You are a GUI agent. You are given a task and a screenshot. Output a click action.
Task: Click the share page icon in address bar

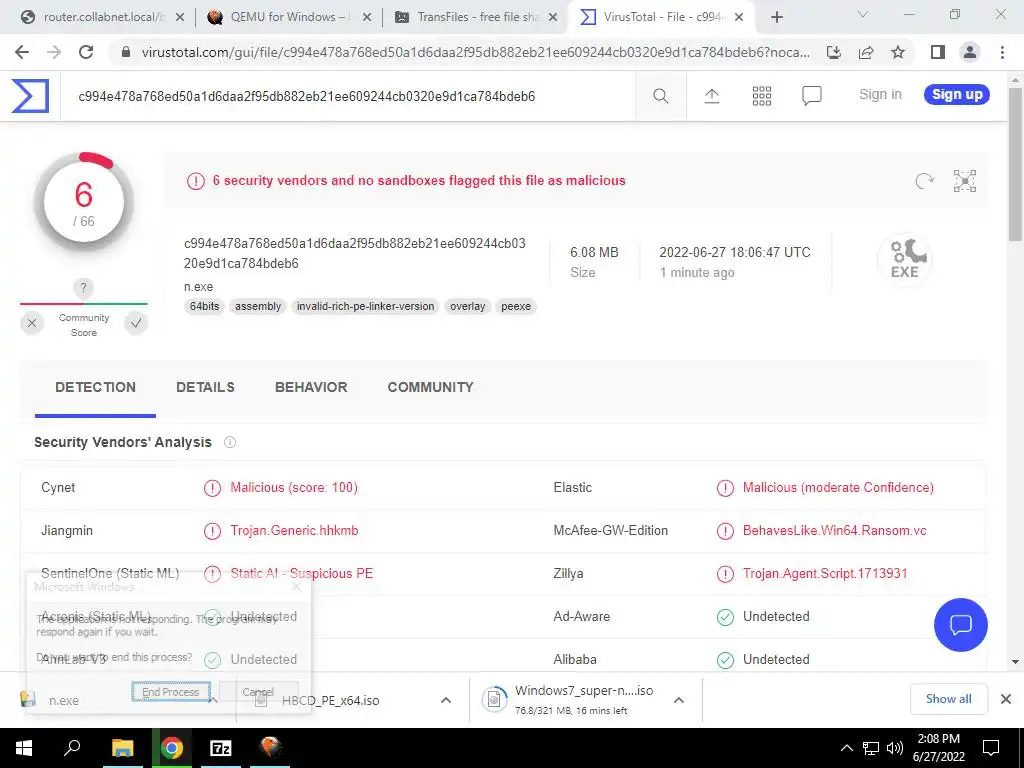[866, 52]
